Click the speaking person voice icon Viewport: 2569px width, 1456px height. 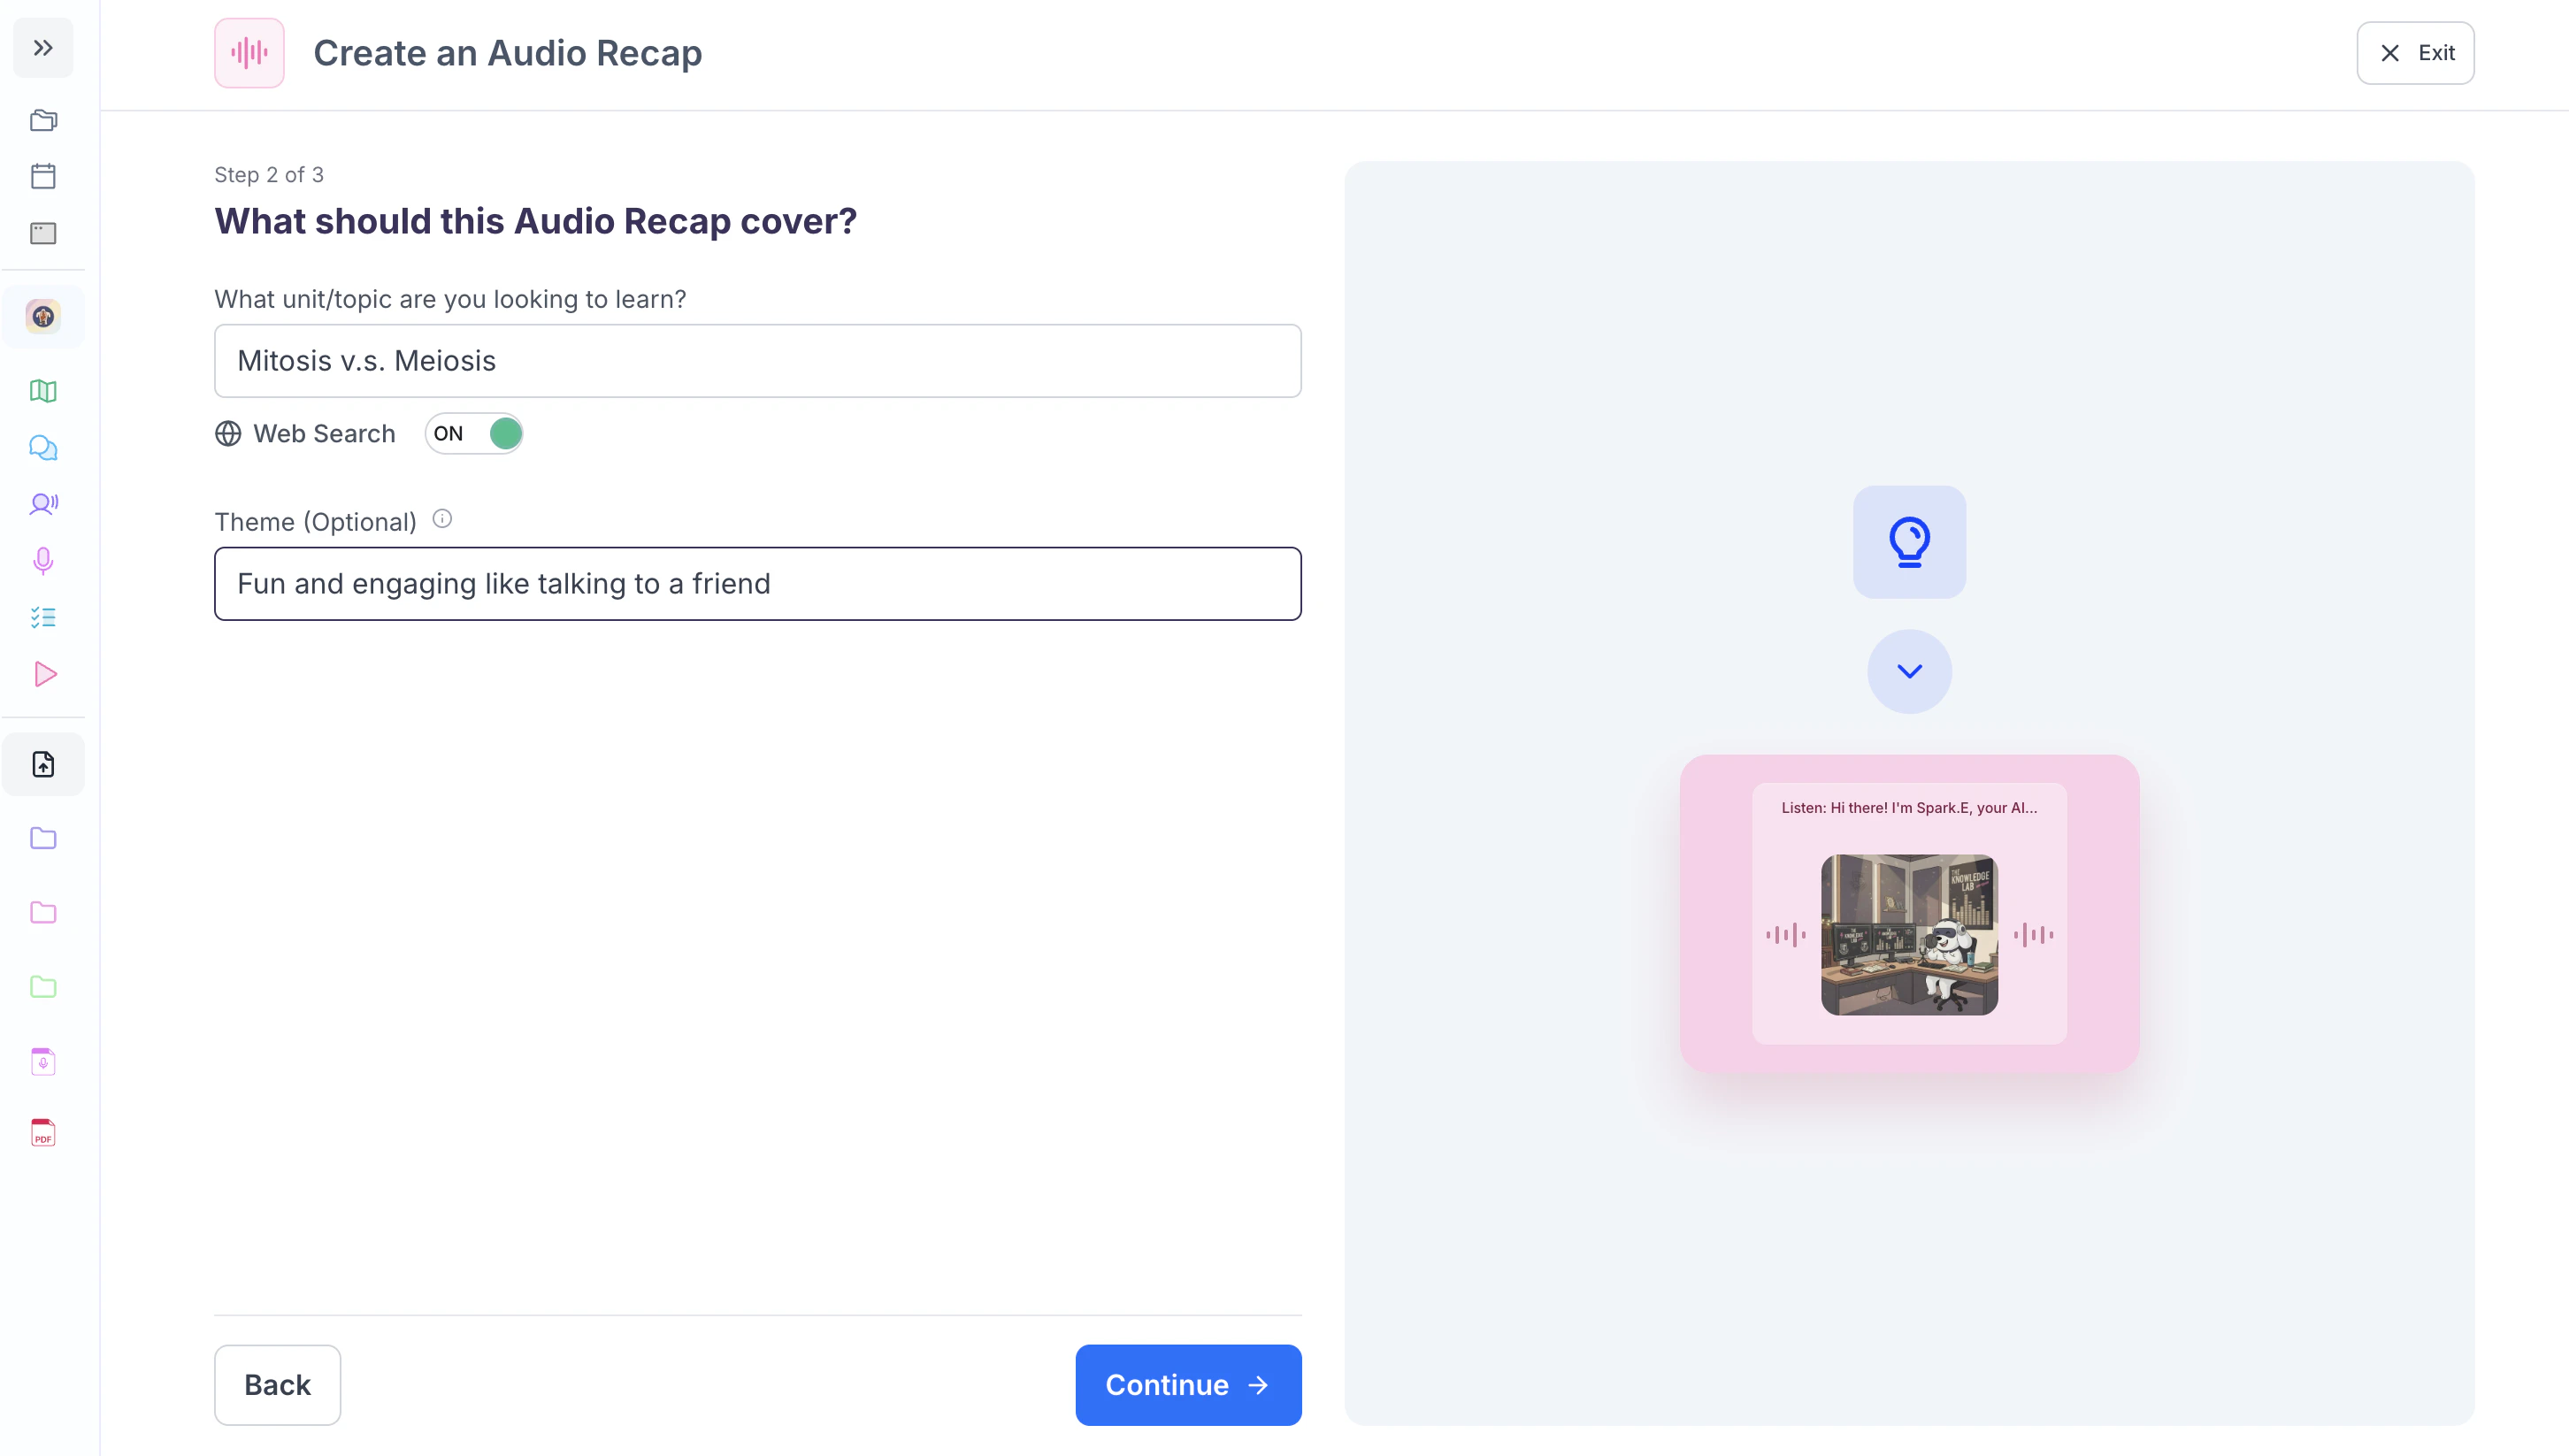coord(43,504)
